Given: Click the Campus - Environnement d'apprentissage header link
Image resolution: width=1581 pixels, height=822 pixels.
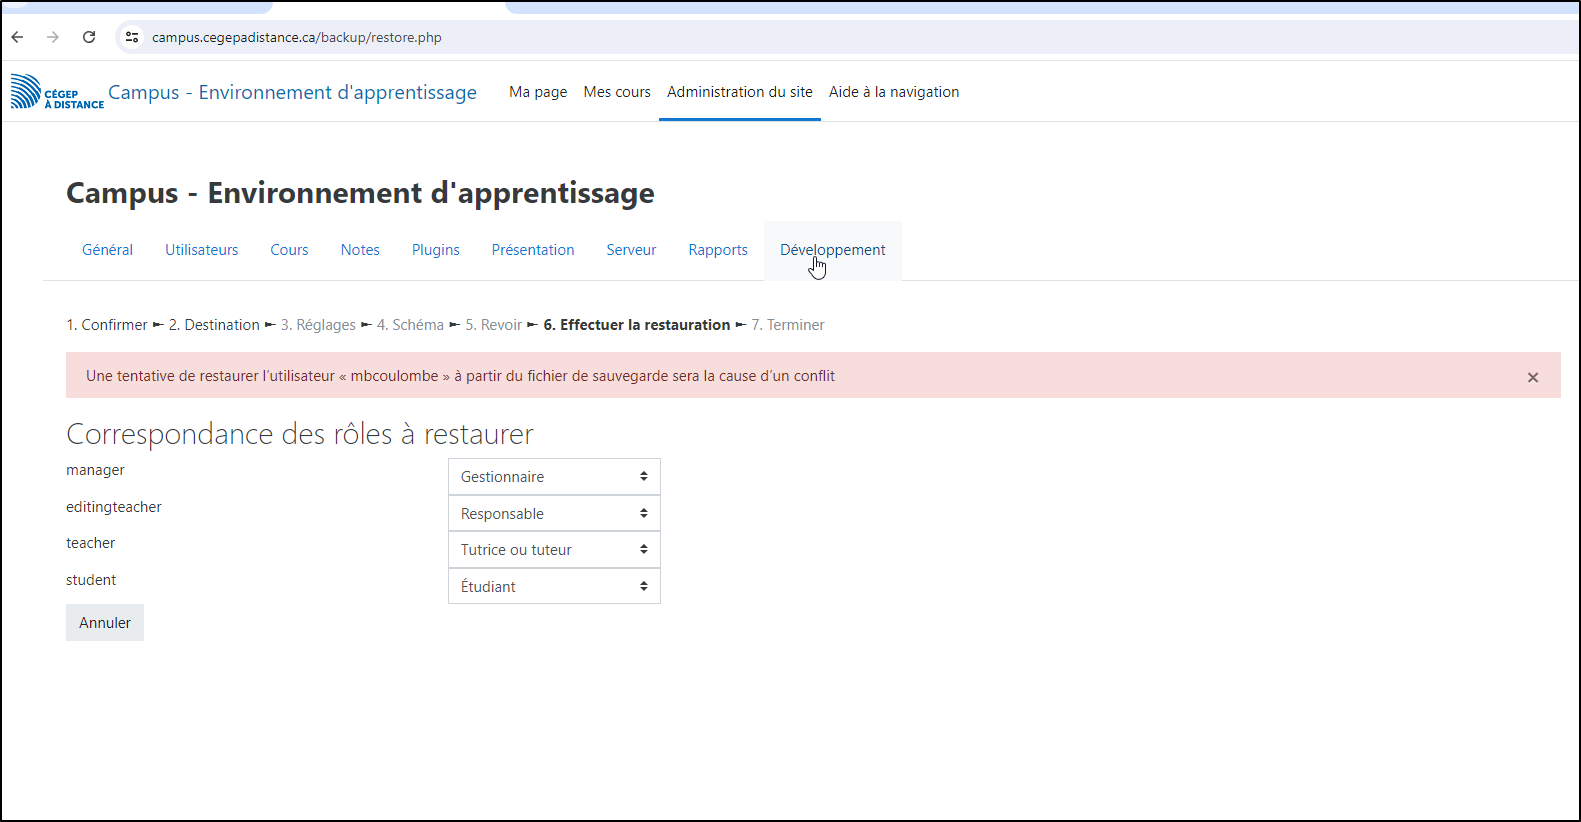Looking at the screenshot, I should [x=292, y=92].
